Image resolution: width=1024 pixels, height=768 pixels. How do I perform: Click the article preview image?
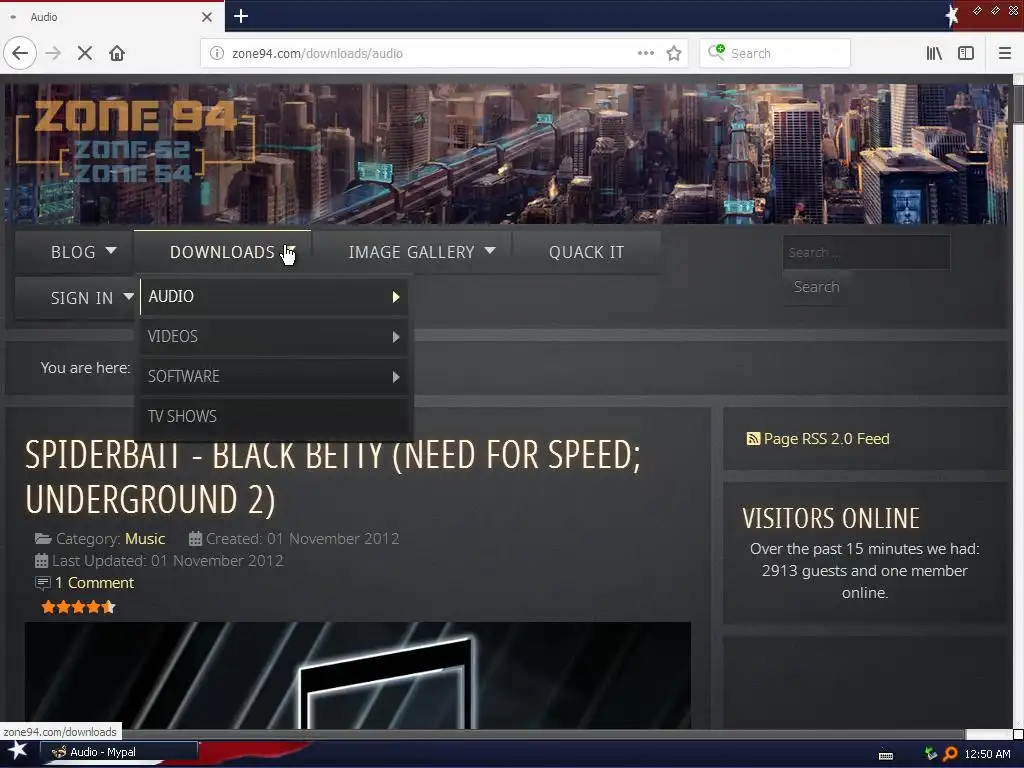pyautogui.click(x=358, y=675)
